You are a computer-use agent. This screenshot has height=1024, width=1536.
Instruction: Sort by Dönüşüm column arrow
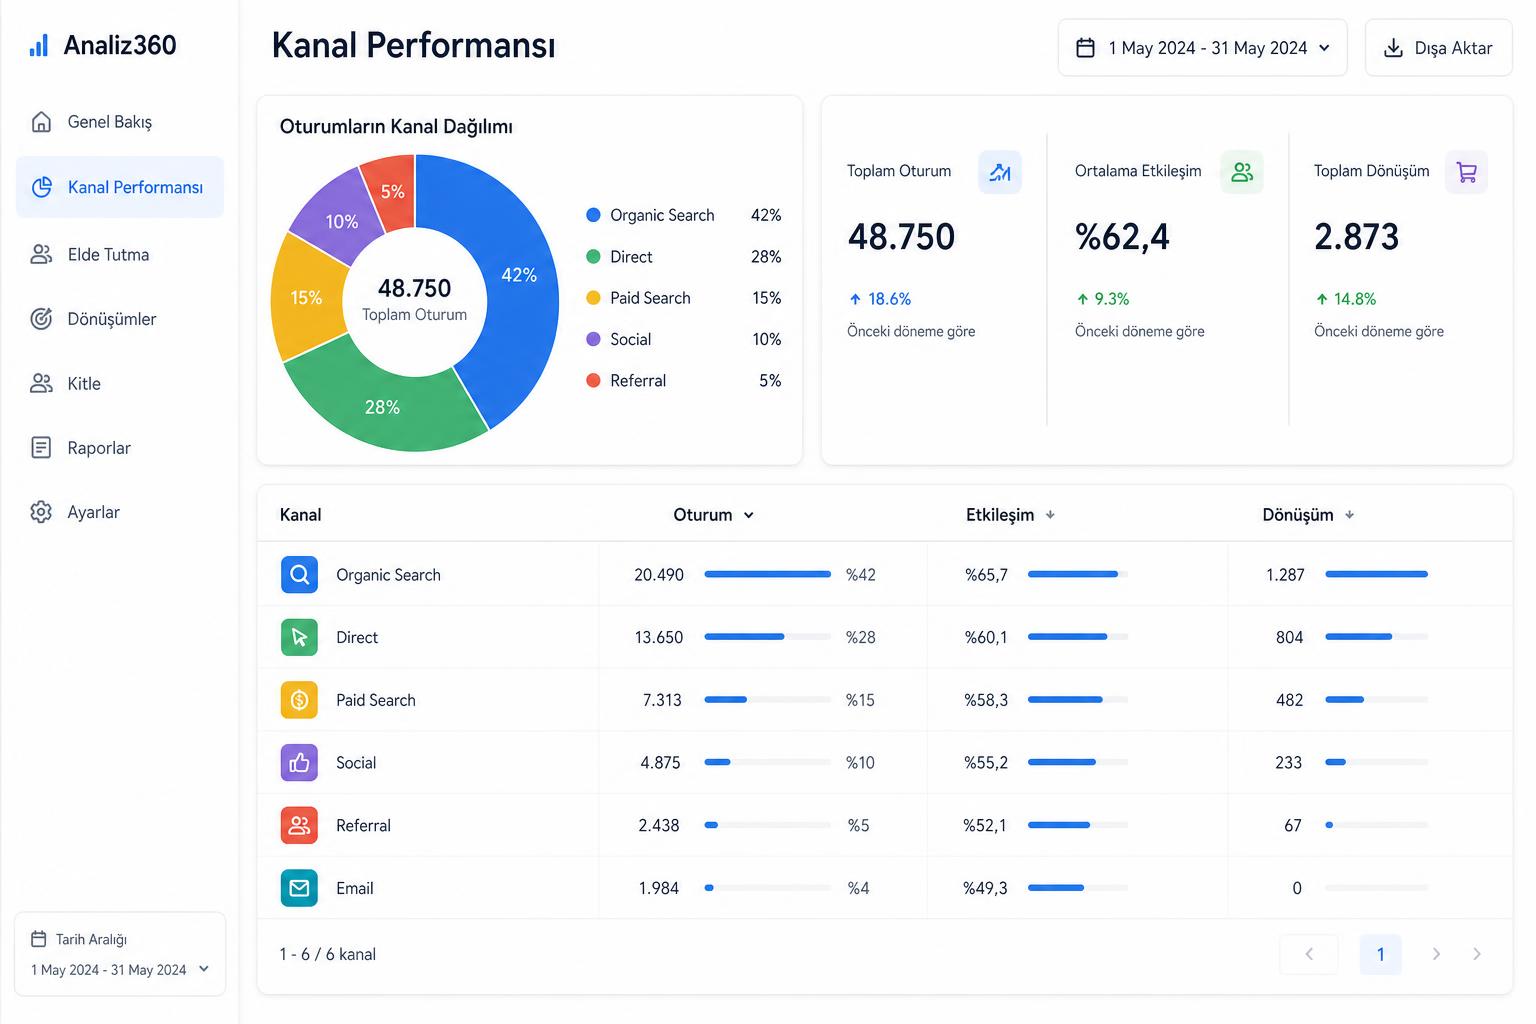click(1349, 515)
